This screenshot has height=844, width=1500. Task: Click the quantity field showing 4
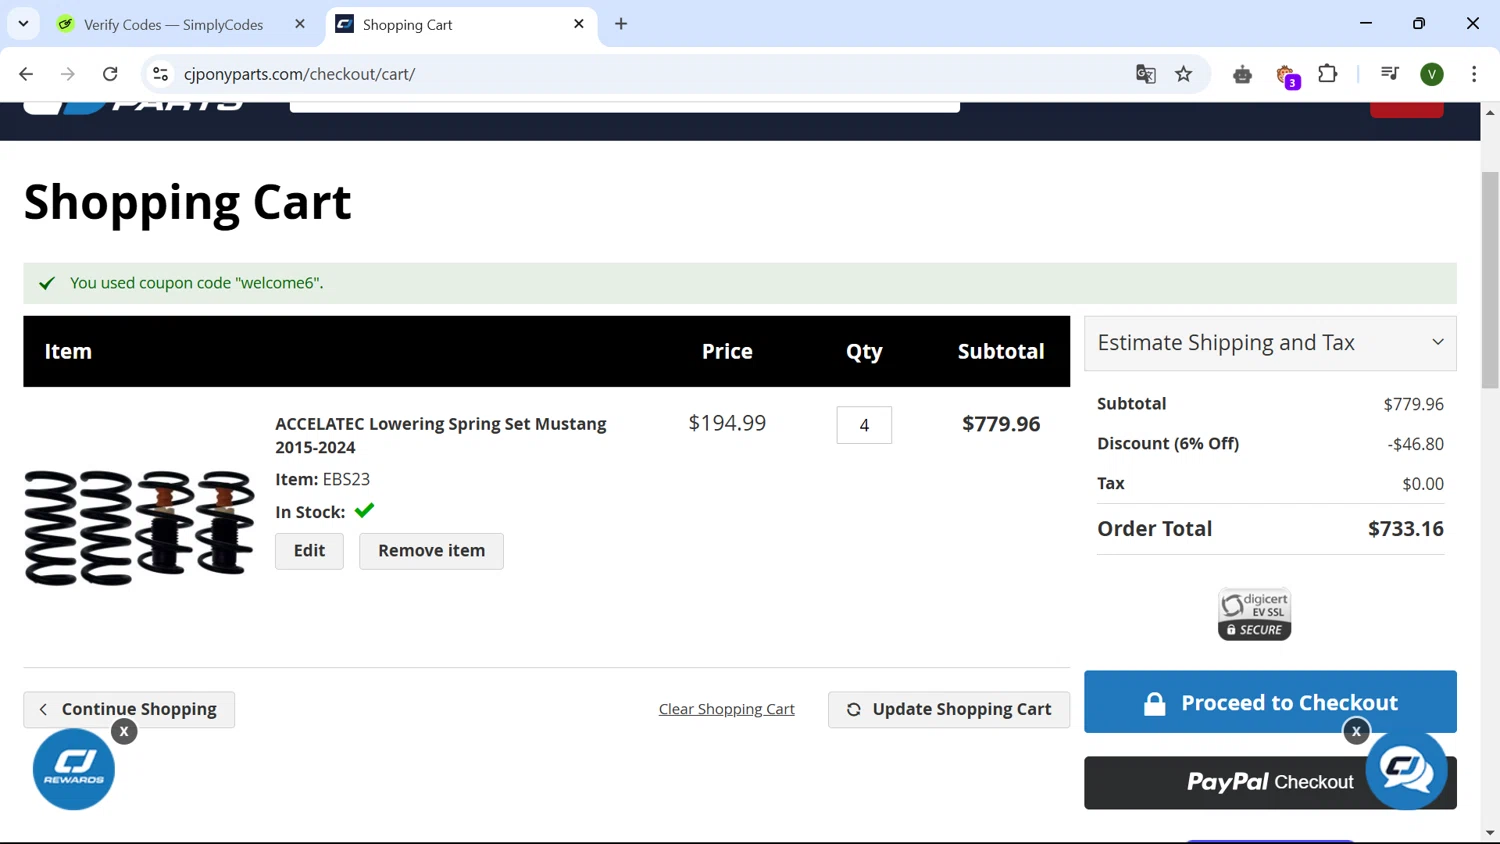[x=864, y=425]
